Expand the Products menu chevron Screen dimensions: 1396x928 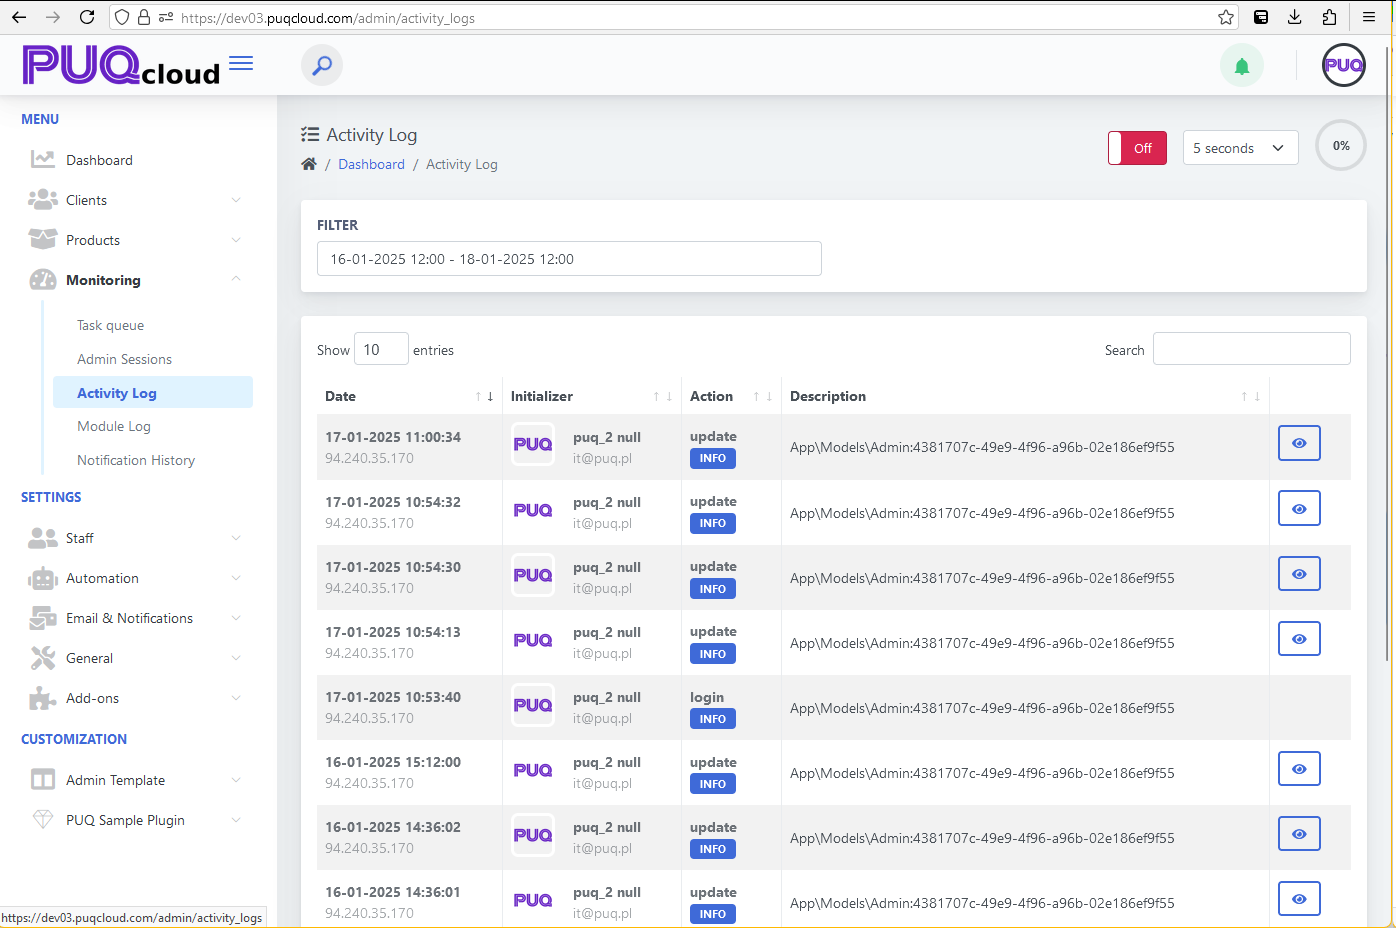(236, 240)
